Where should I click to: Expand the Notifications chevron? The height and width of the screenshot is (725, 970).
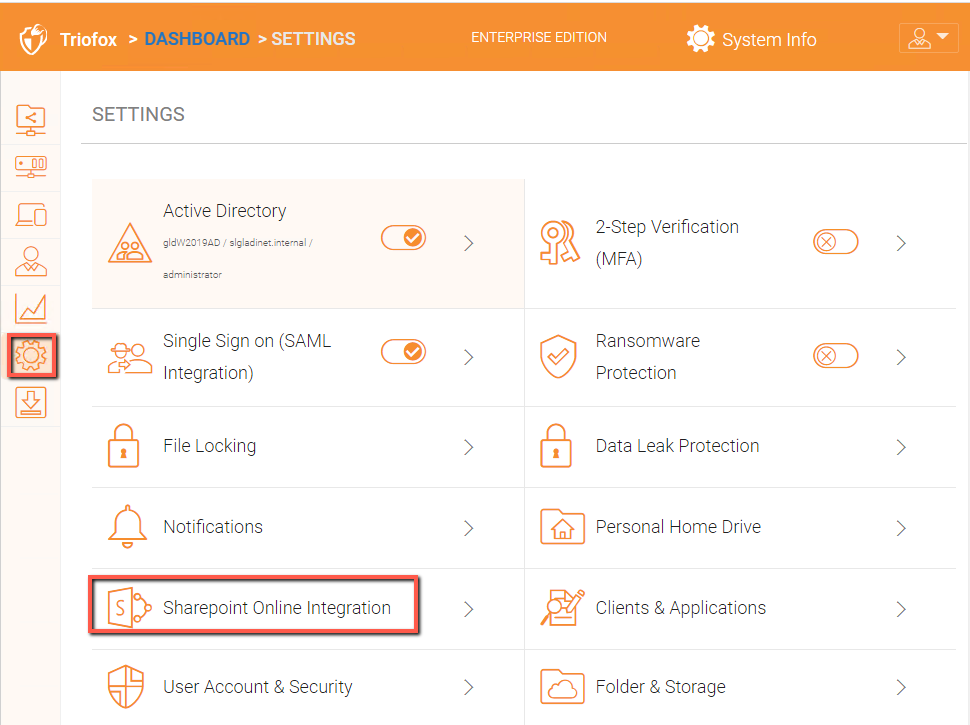click(469, 528)
